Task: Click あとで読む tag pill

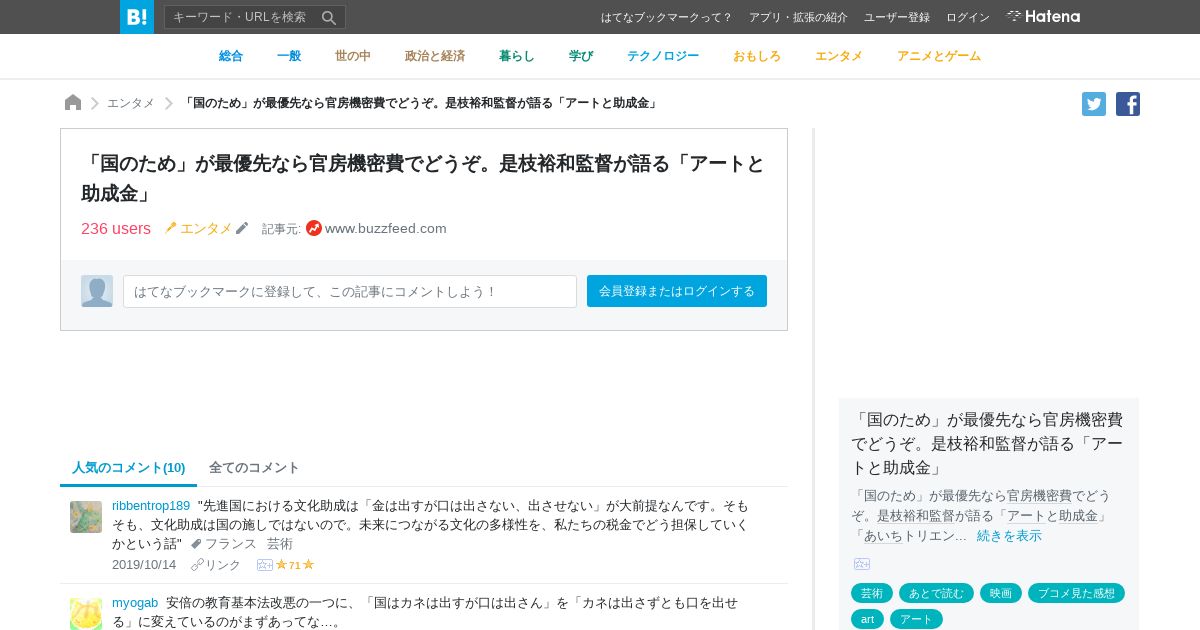Action: 936,593
